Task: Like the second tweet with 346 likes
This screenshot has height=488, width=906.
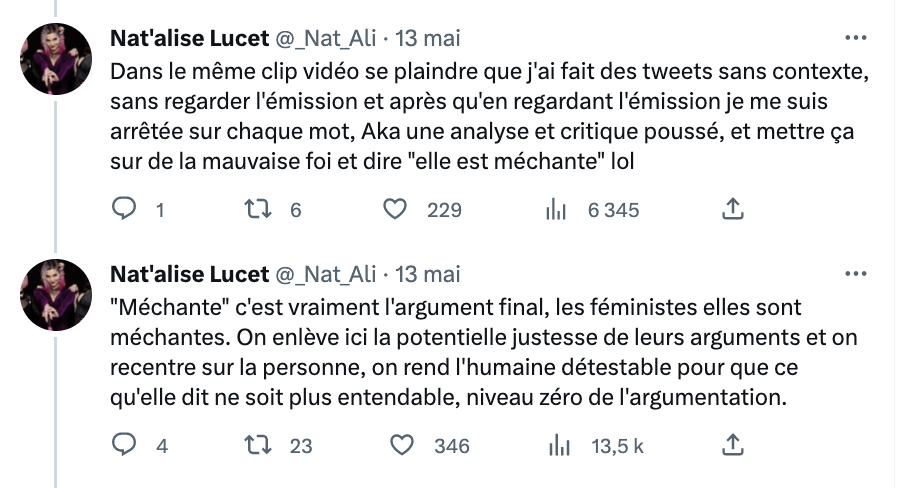Action: pos(402,445)
